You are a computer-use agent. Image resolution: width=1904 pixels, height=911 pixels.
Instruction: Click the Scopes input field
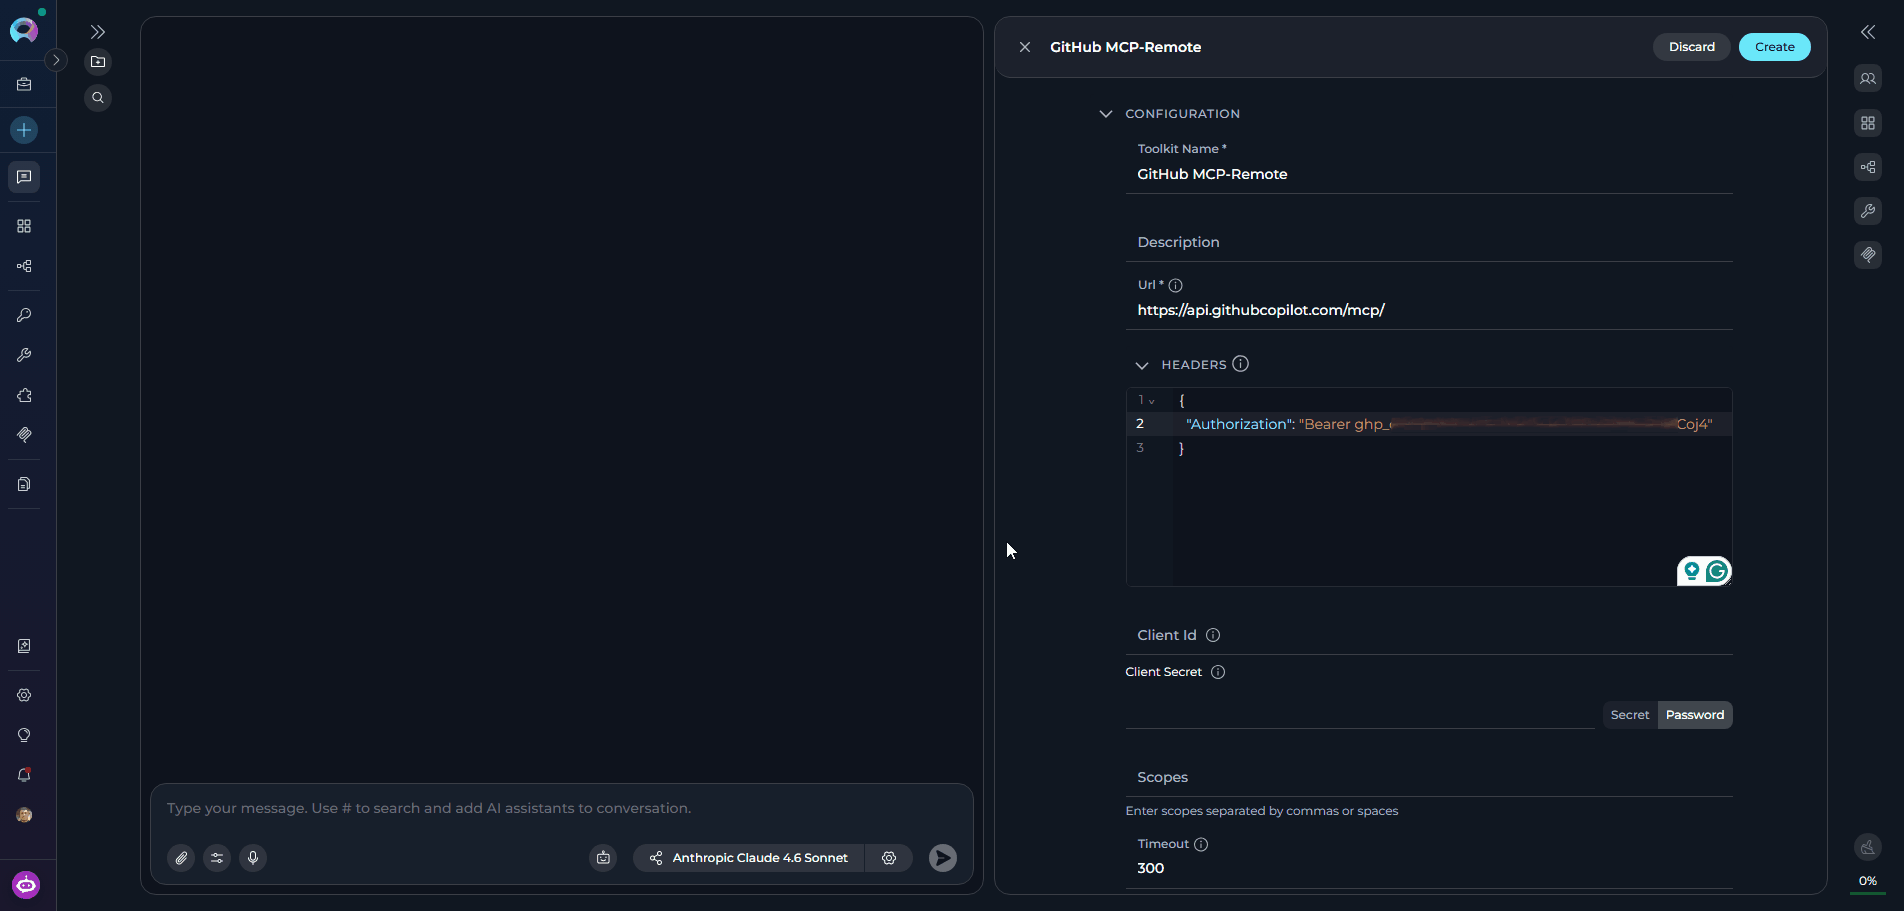click(1429, 777)
